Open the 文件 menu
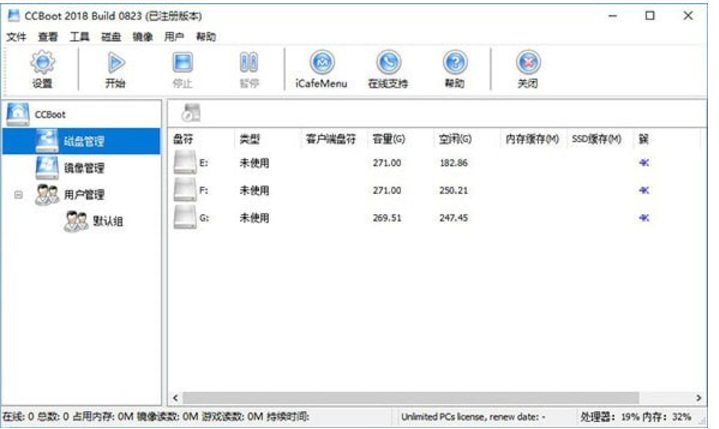 (x=17, y=37)
